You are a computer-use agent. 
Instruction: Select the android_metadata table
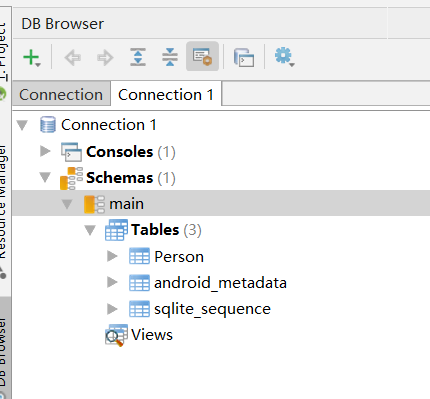pyautogui.click(x=220, y=283)
